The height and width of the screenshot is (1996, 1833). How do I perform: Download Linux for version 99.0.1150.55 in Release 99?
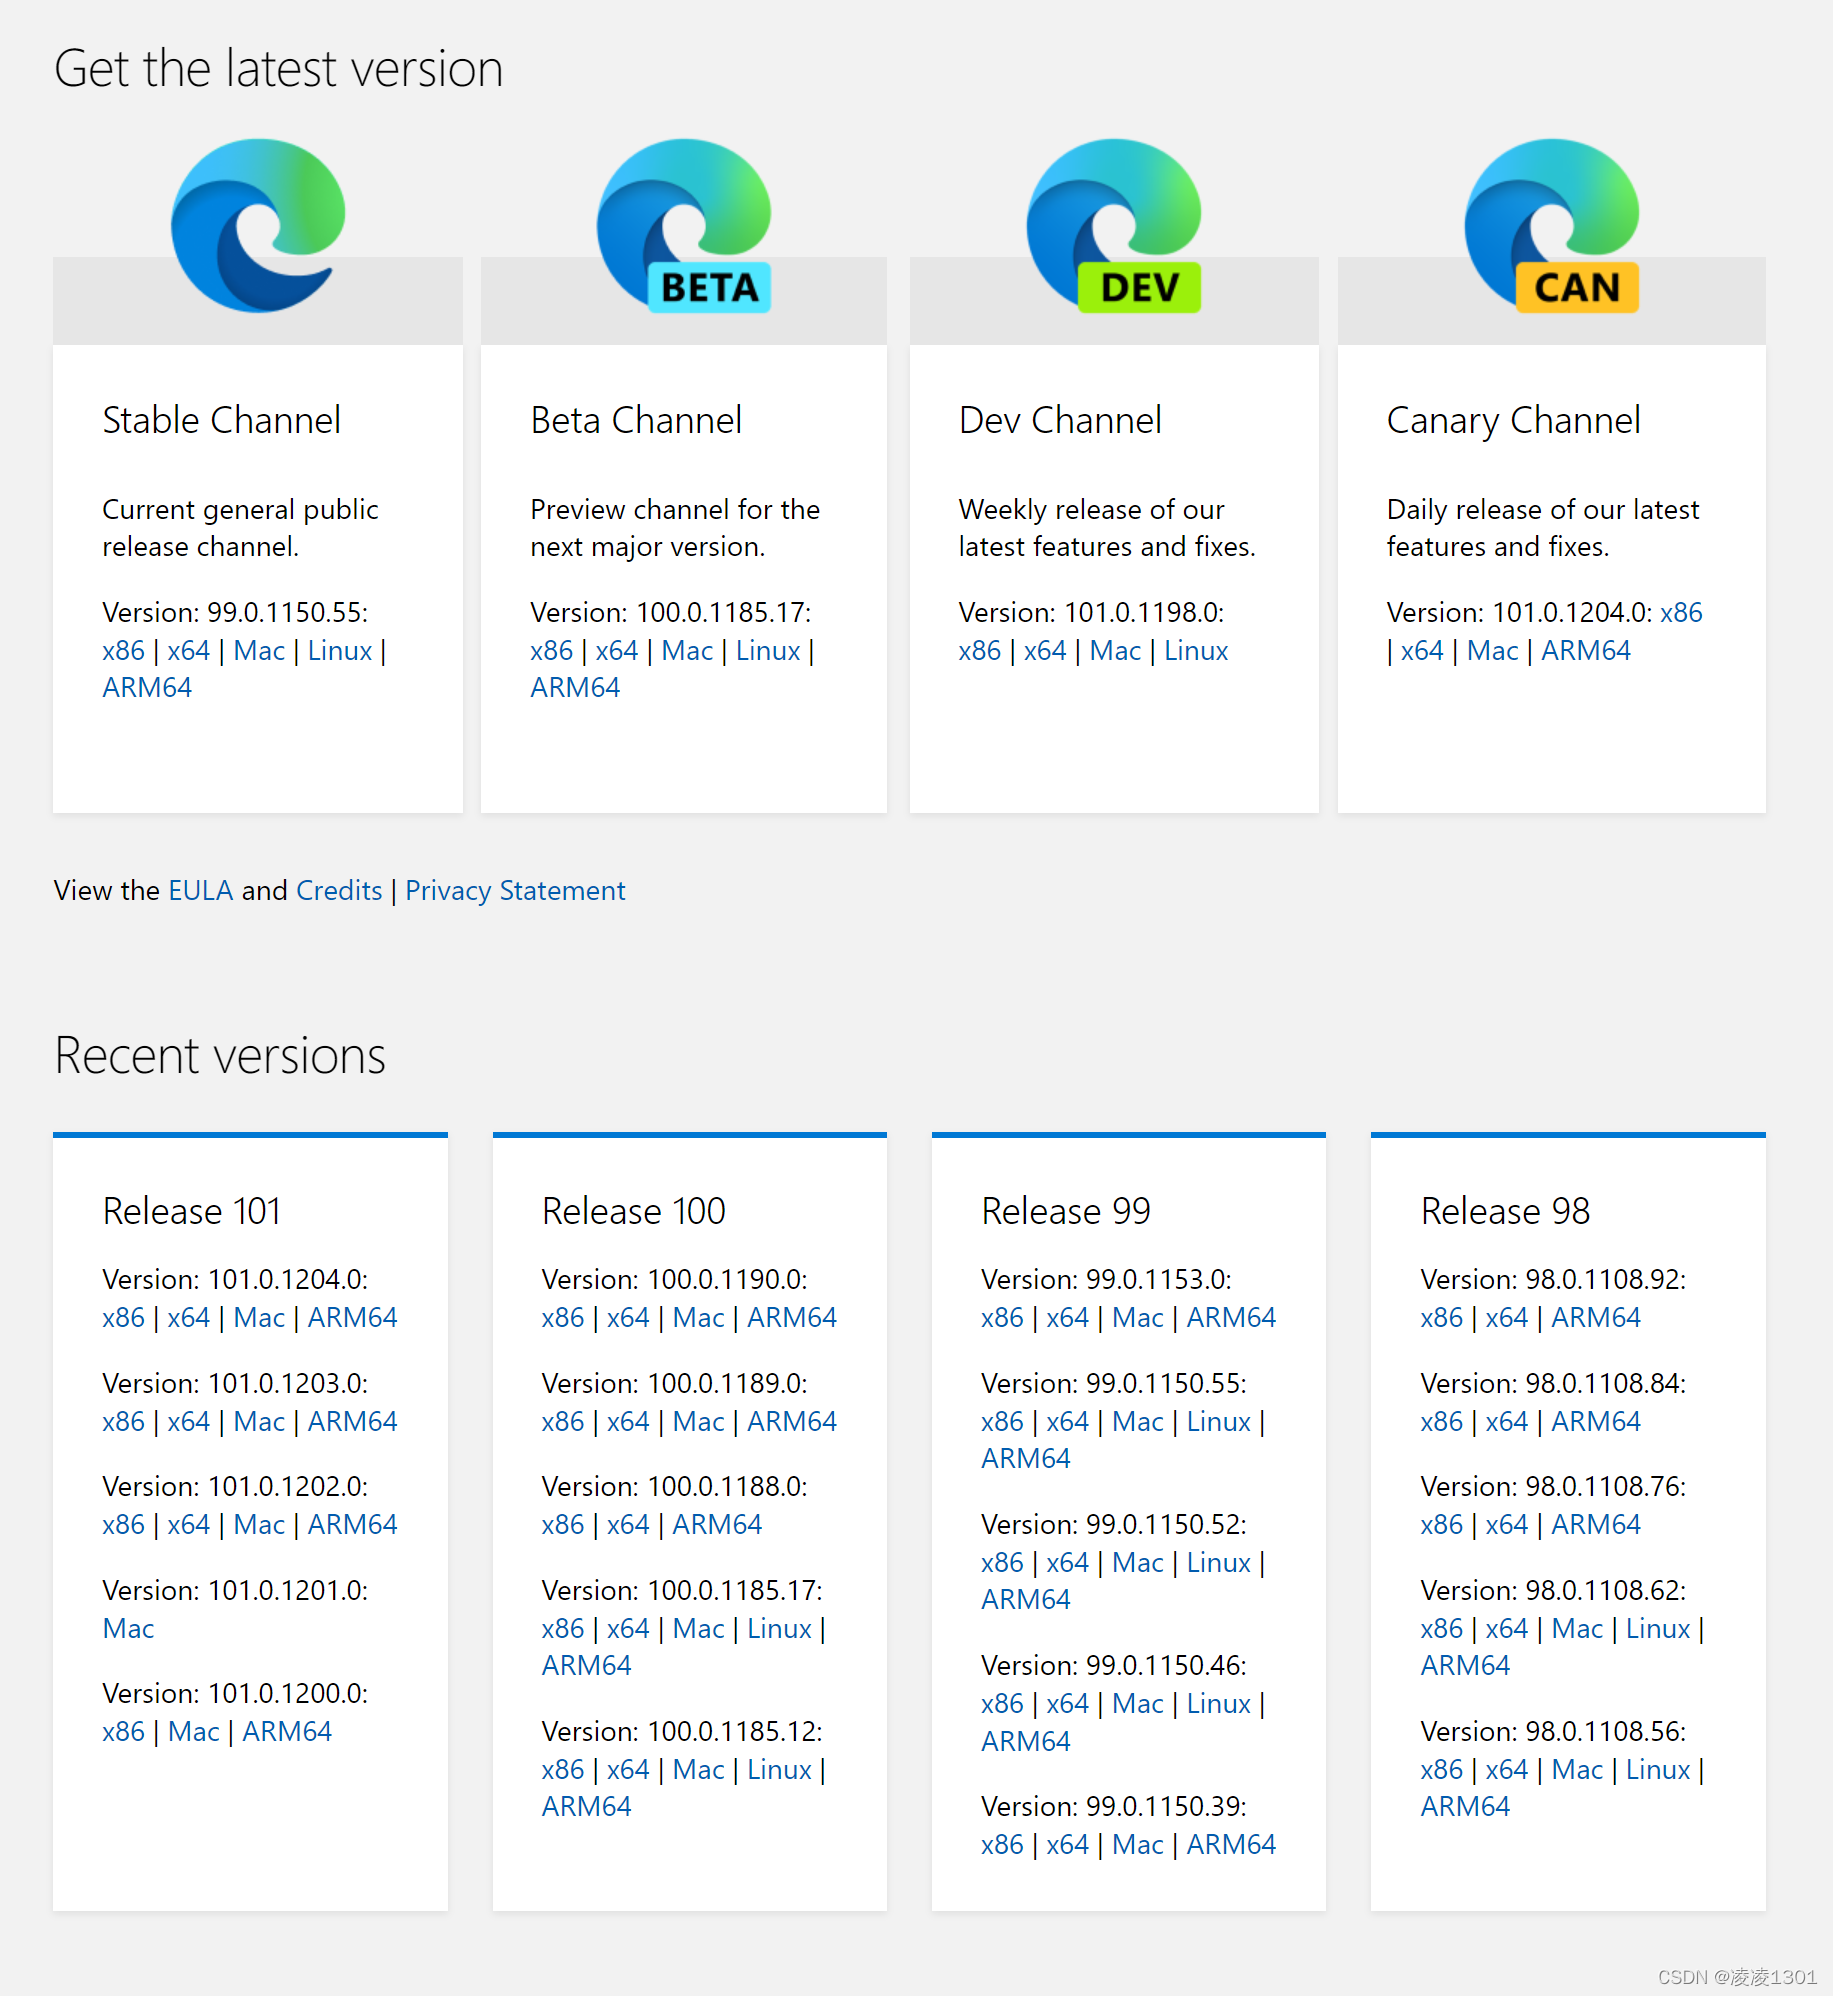point(1218,1421)
